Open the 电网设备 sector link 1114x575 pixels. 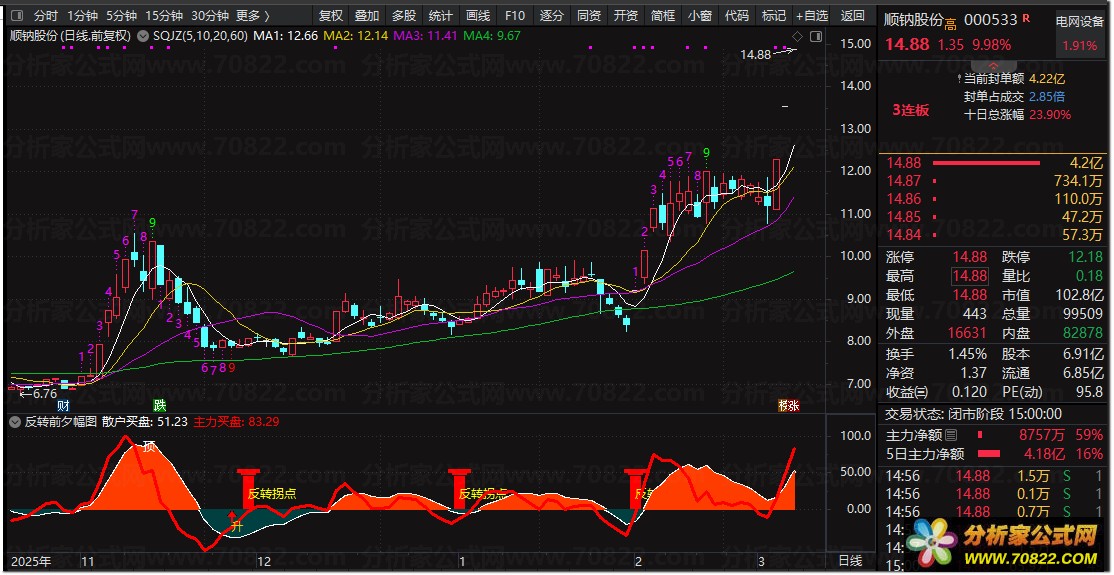[x=1080, y=20]
